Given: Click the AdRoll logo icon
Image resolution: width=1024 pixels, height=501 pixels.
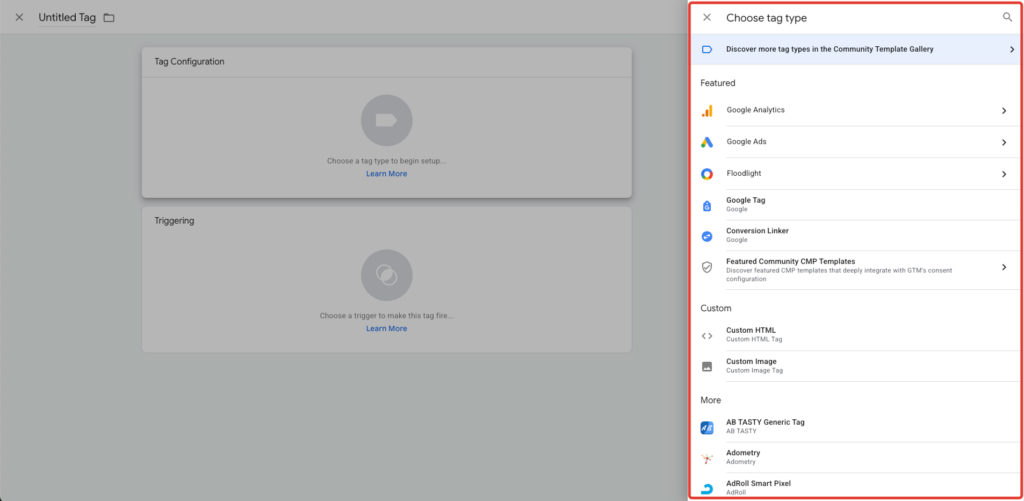Looking at the screenshot, I should (x=707, y=489).
